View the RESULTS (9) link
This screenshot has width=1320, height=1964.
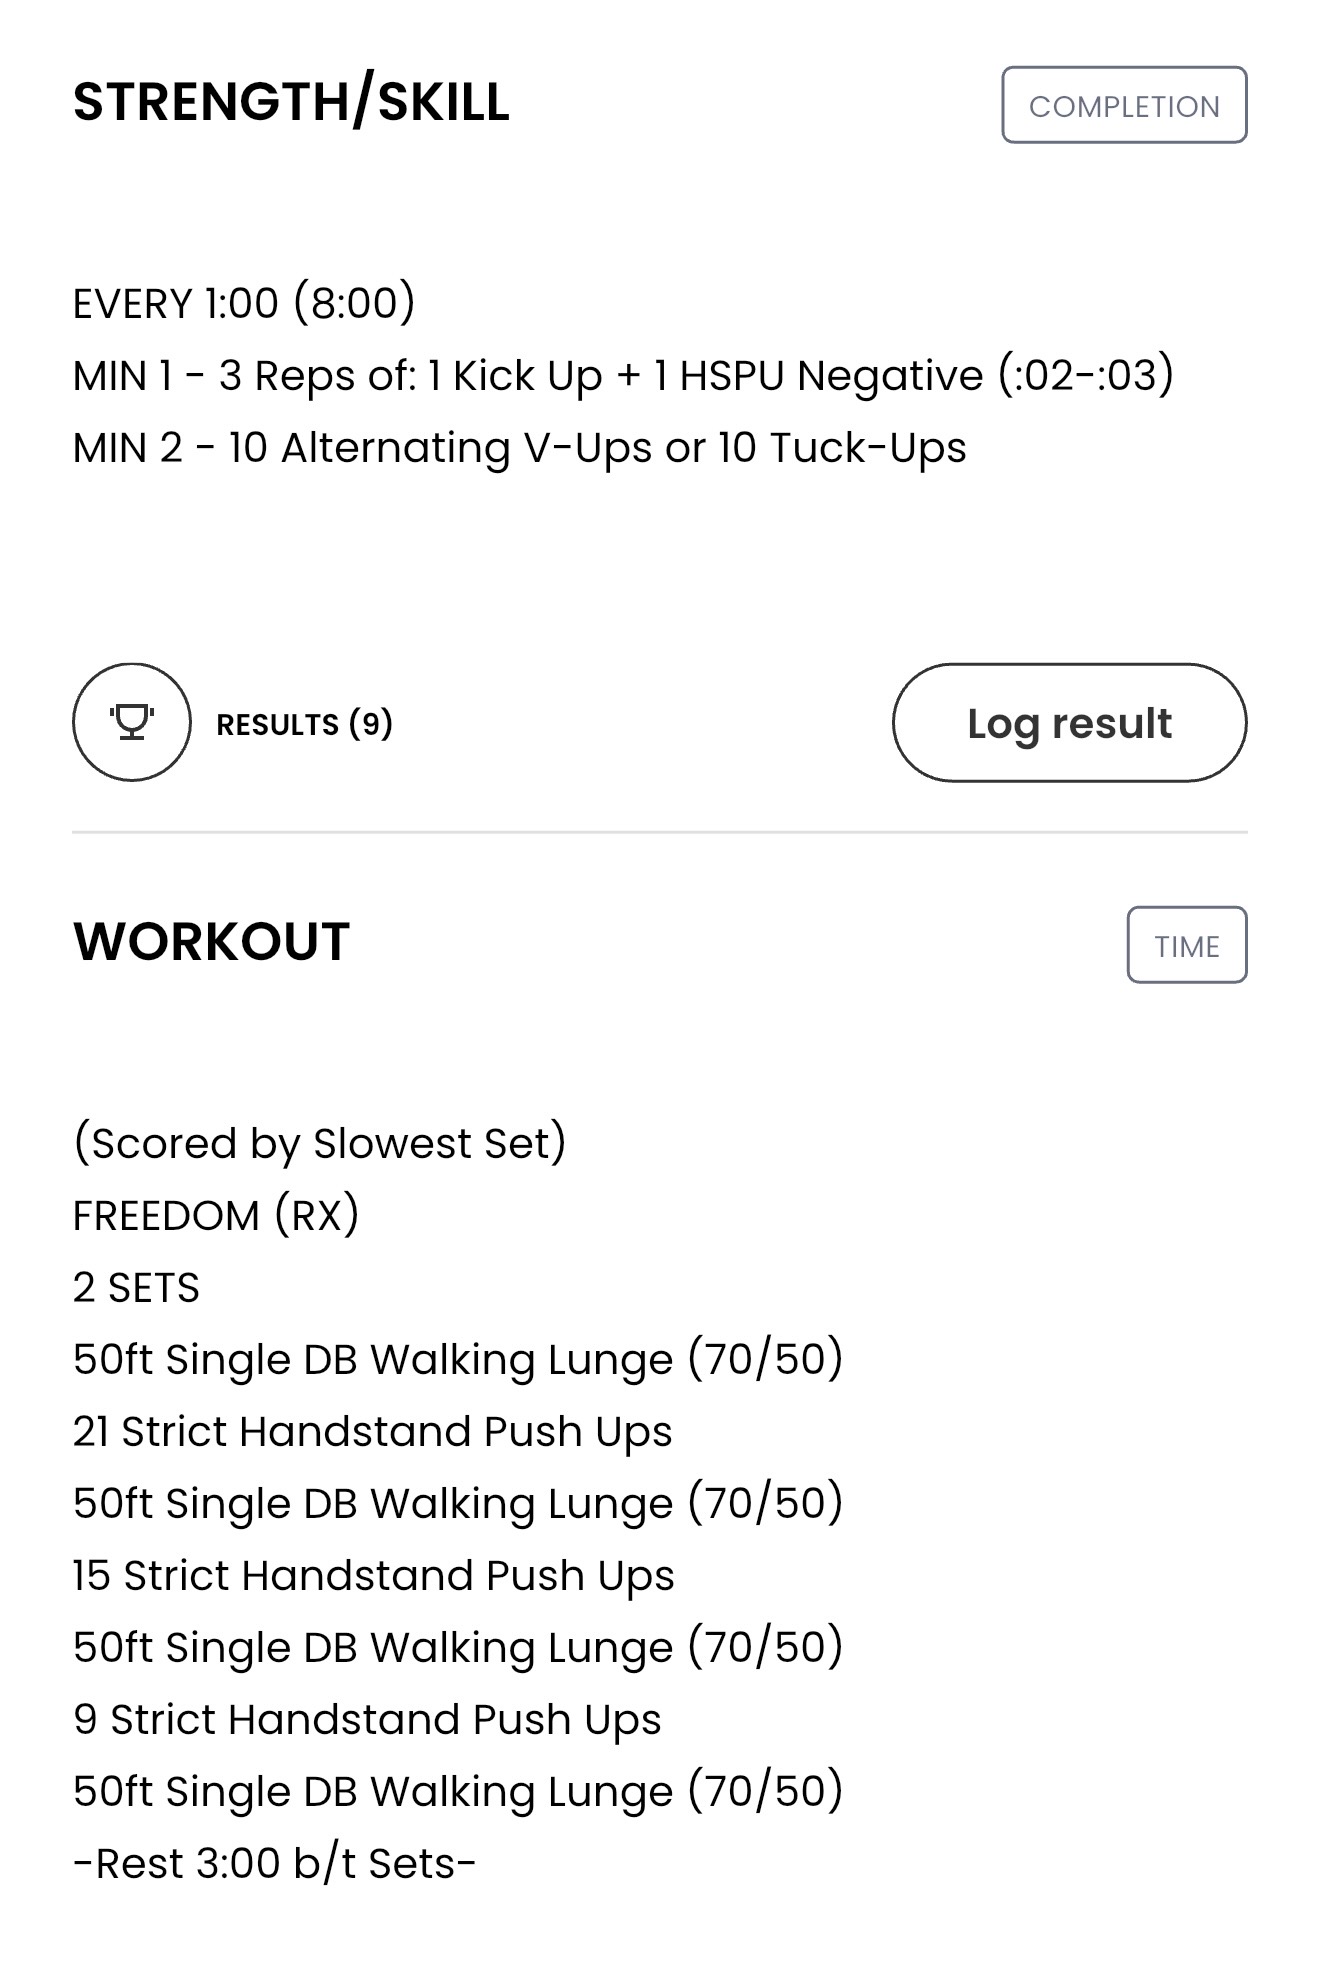click(x=304, y=724)
